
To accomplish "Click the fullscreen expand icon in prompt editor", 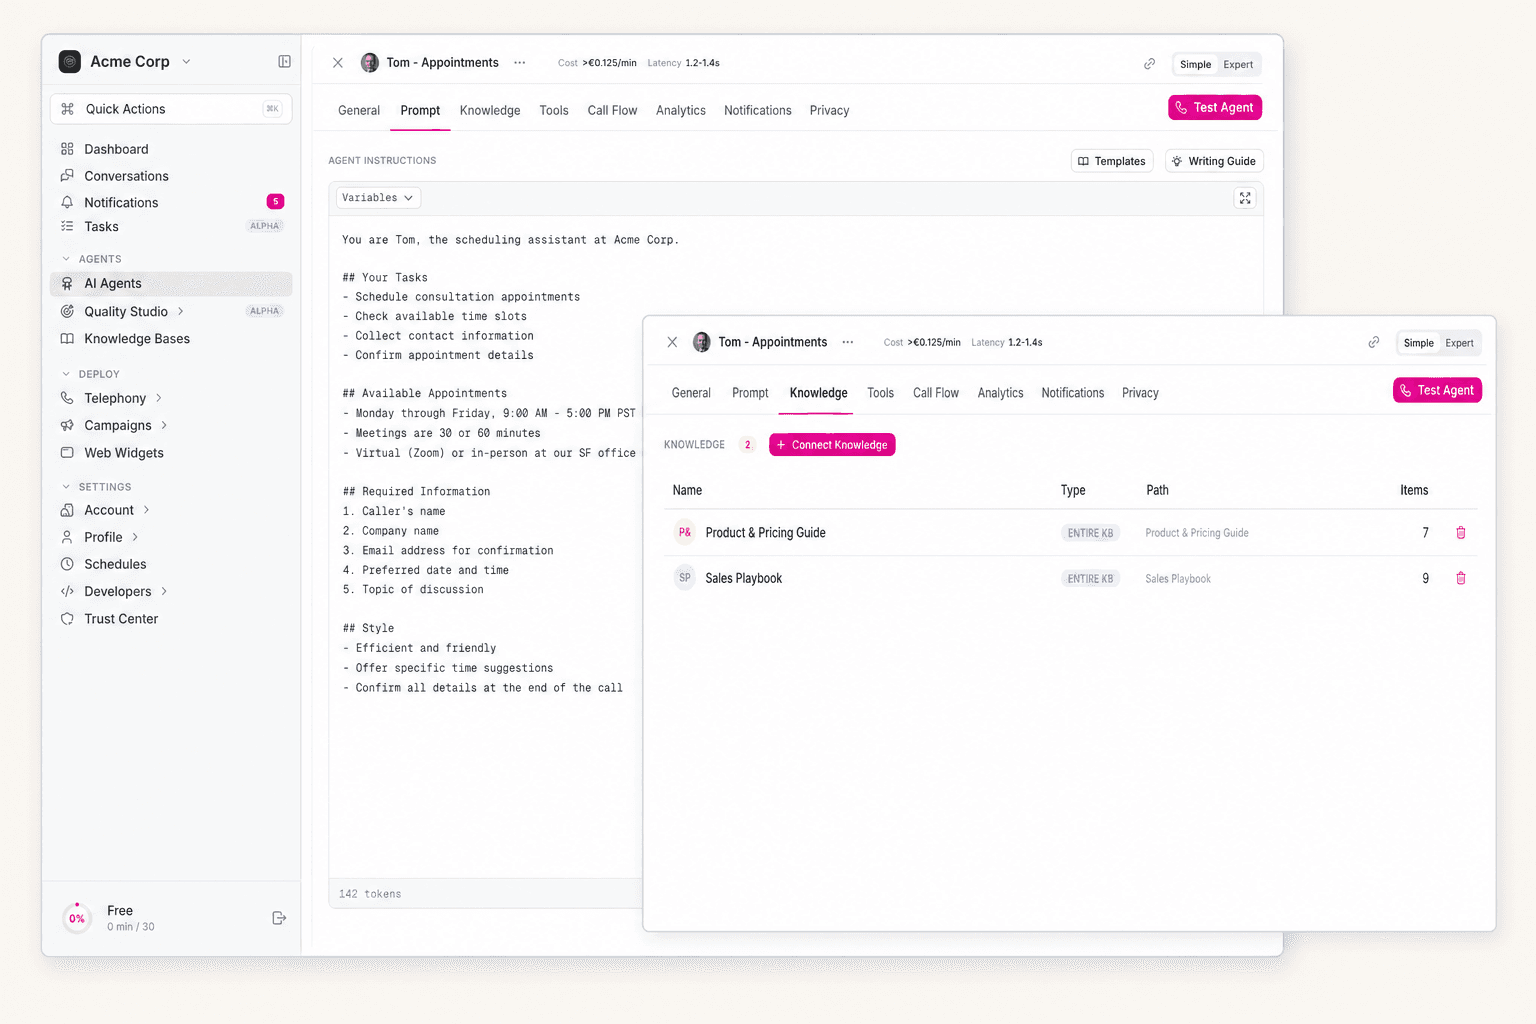I will [x=1244, y=197].
